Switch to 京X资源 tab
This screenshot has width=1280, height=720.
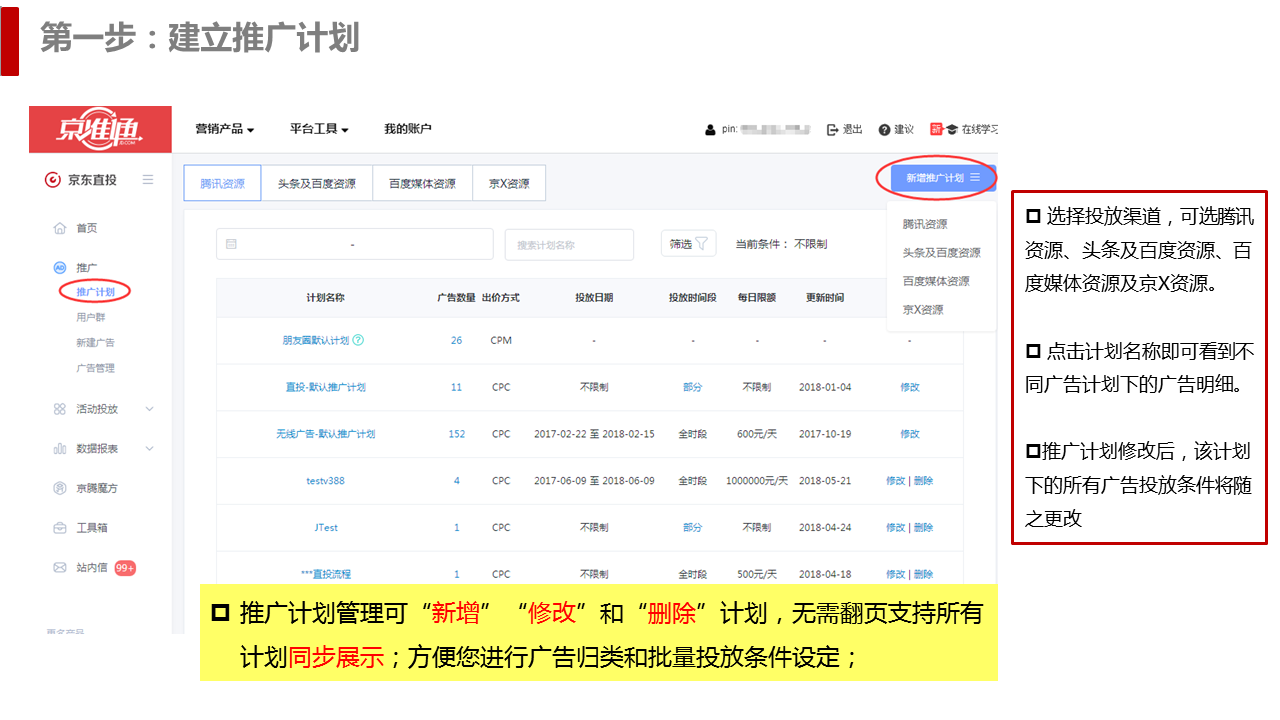pos(509,184)
